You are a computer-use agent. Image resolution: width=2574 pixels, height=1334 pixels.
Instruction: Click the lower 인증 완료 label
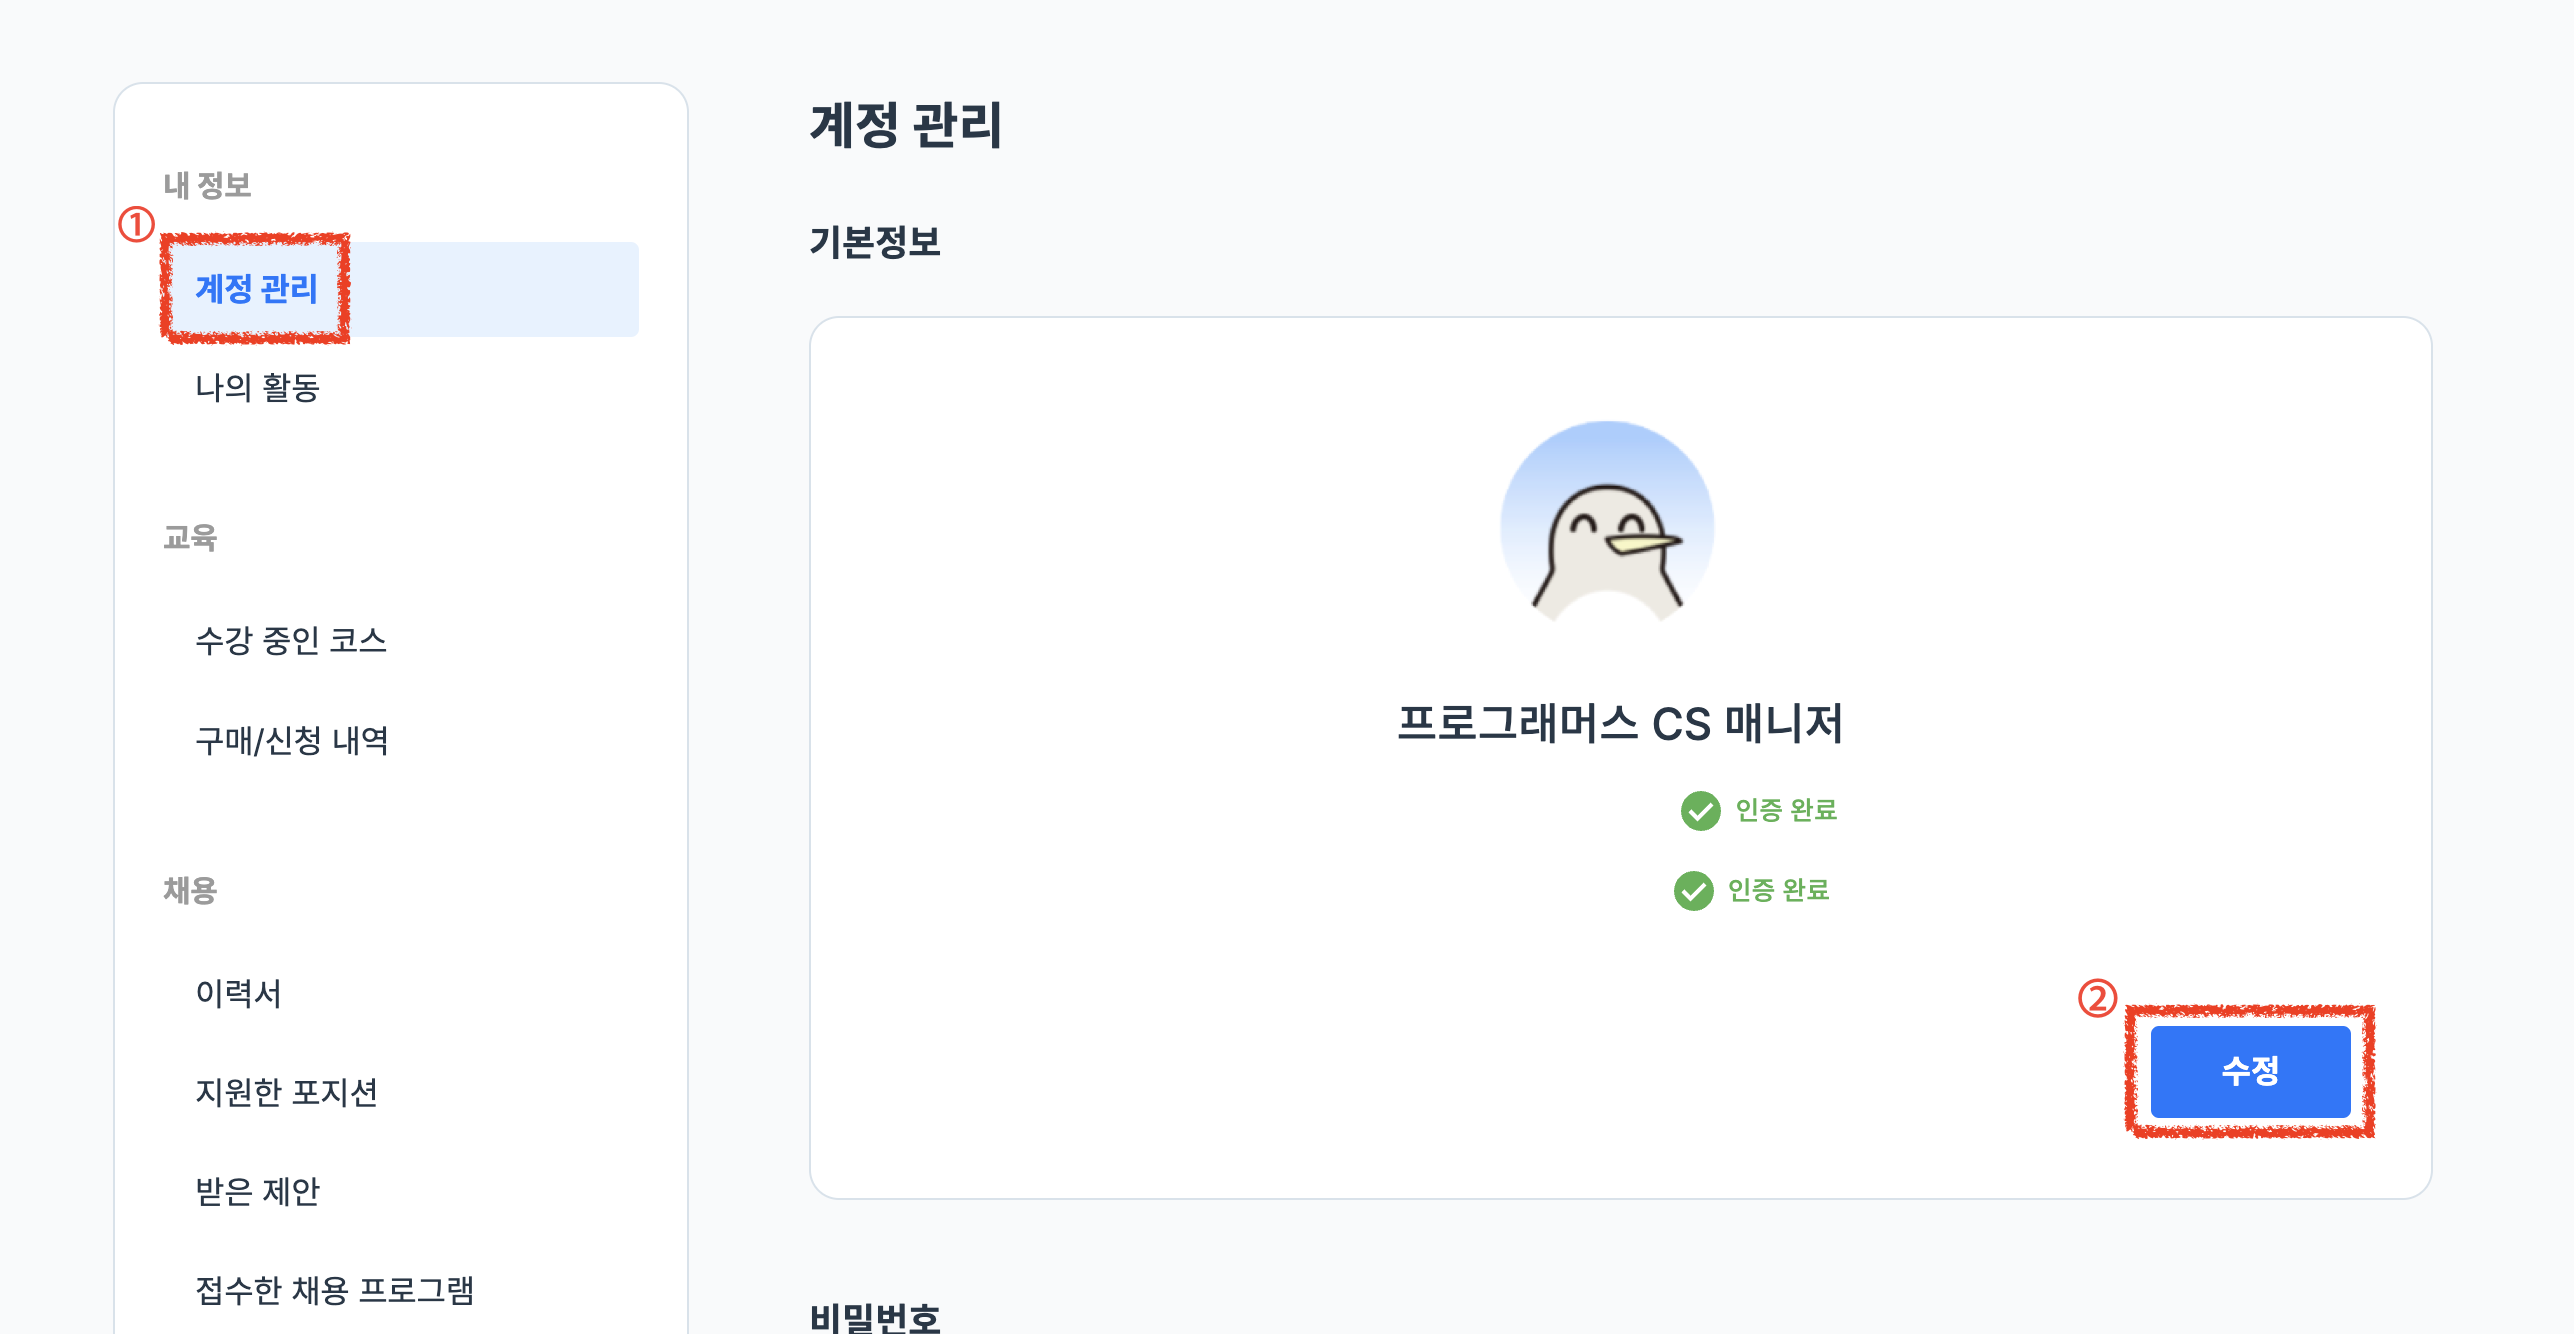coord(1778,890)
